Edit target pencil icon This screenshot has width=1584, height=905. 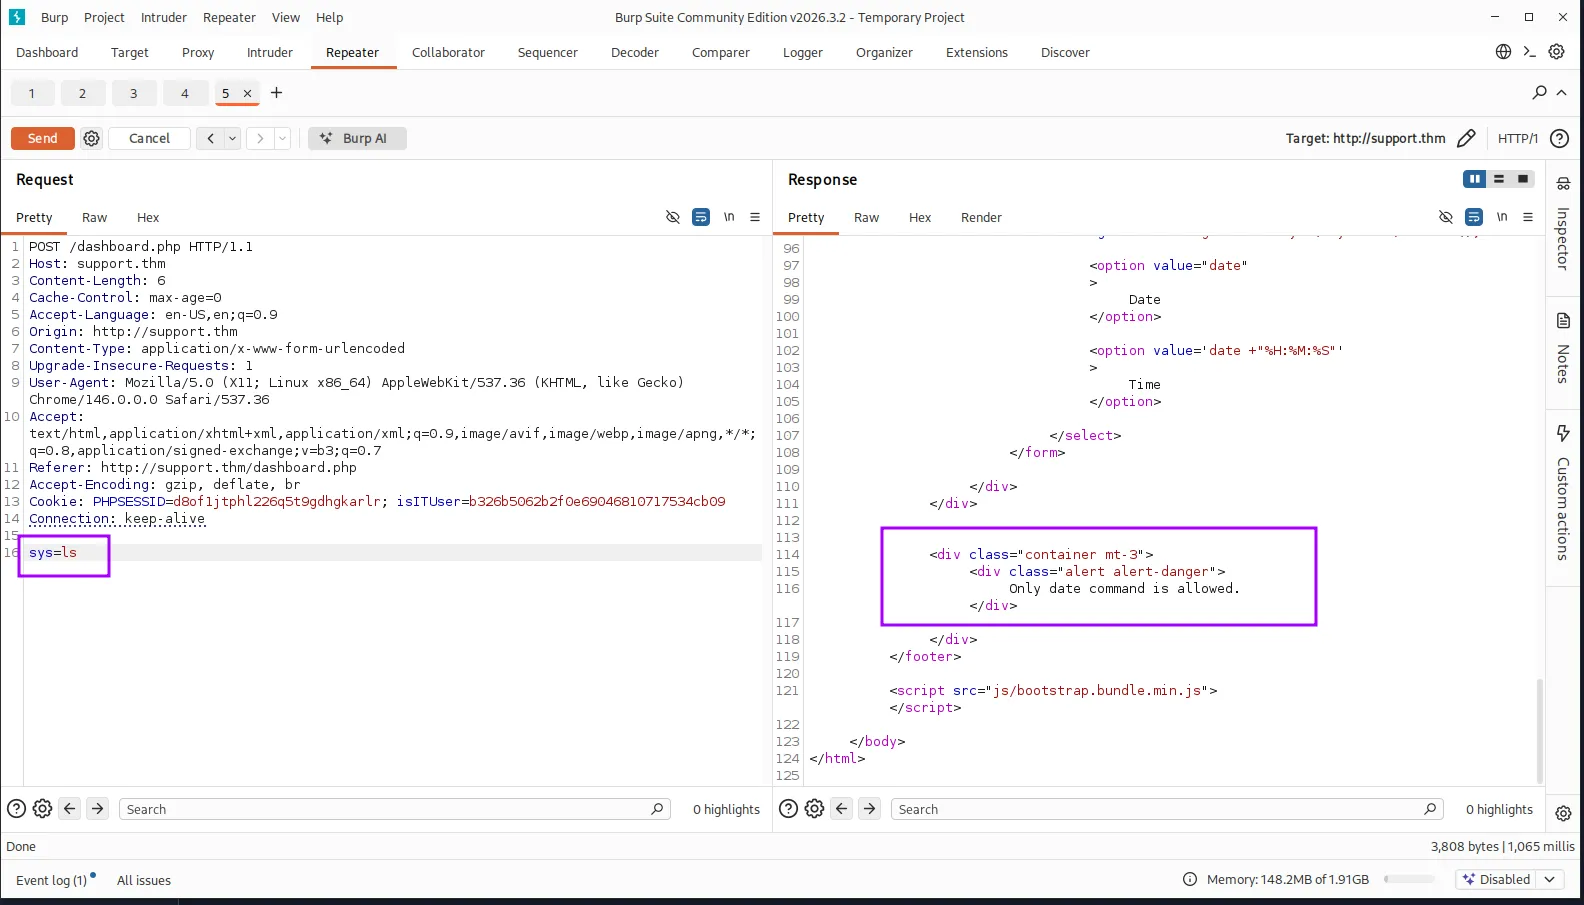click(1466, 138)
